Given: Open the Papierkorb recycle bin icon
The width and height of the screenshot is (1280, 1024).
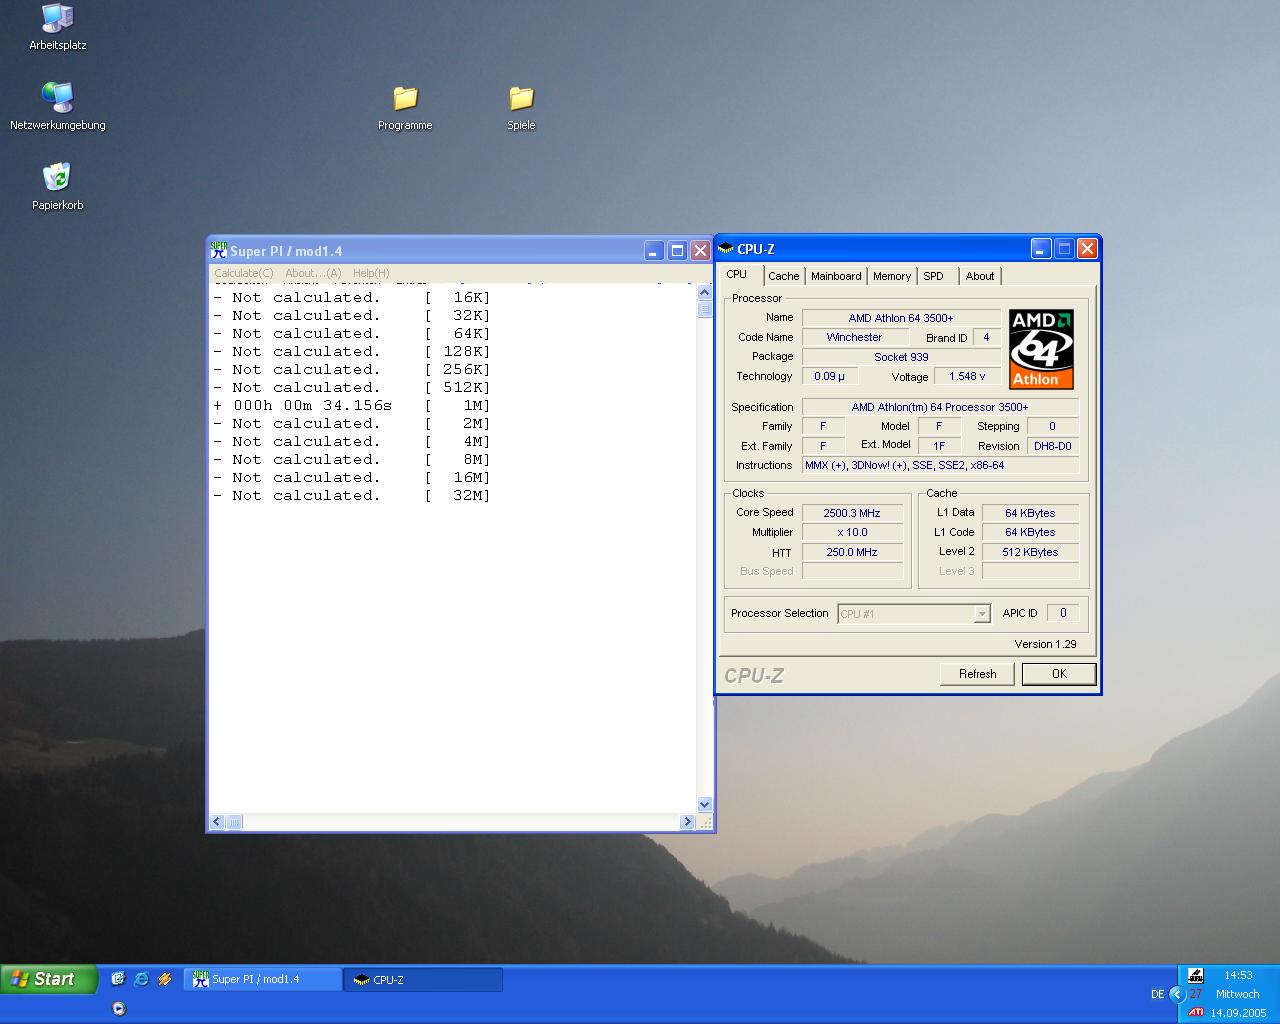Looking at the screenshot, I should pyautogui.click(x=57, y=186).
